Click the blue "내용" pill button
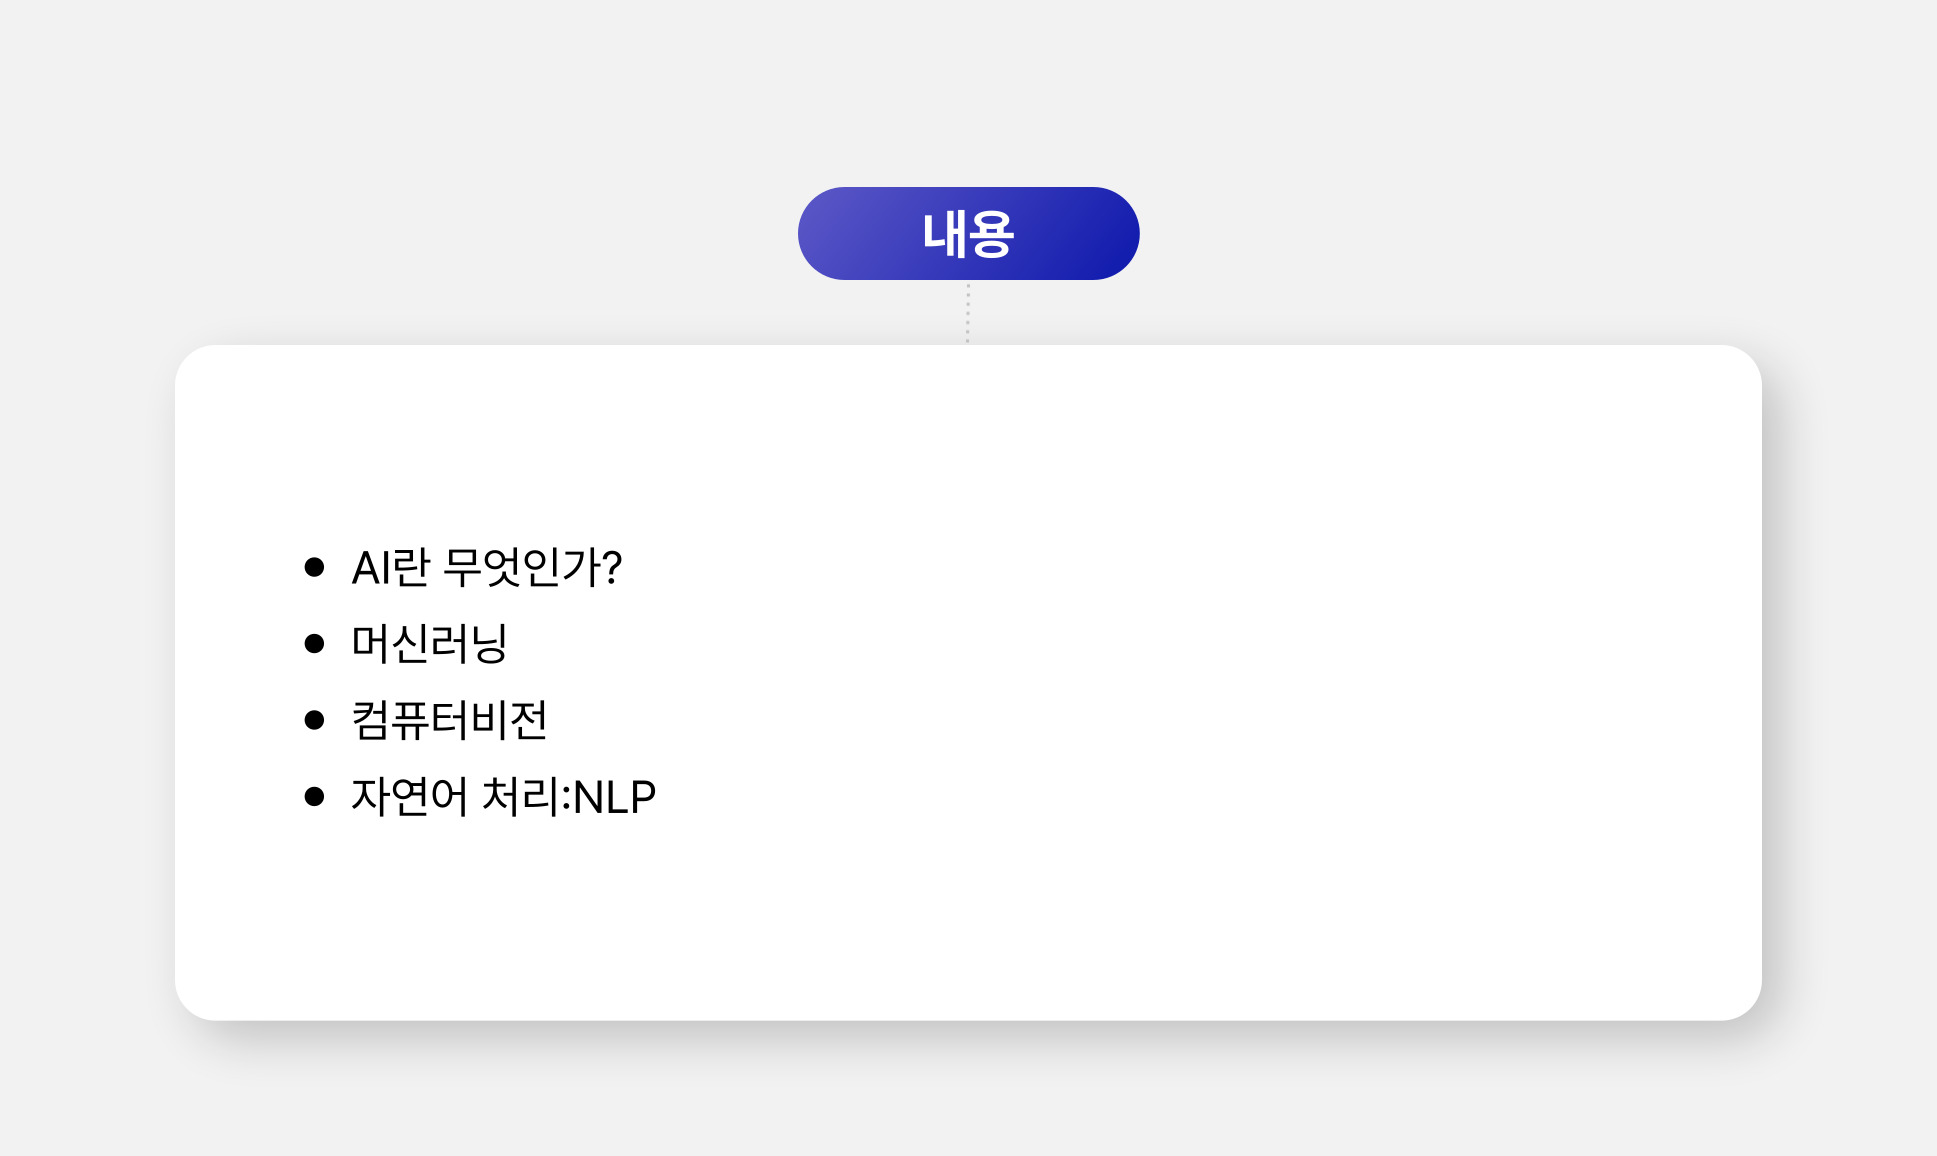 click(x=968, y=233)
